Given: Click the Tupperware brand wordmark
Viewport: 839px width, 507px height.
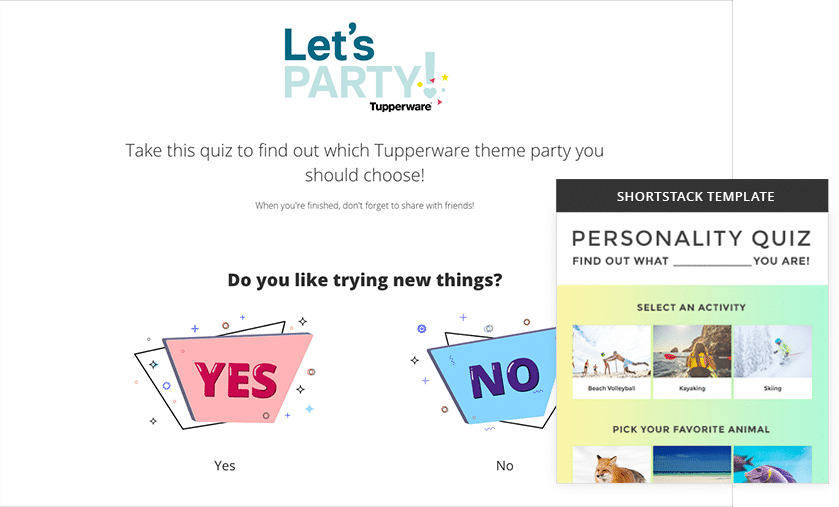Looking at the screenshot, I should 400,106.
